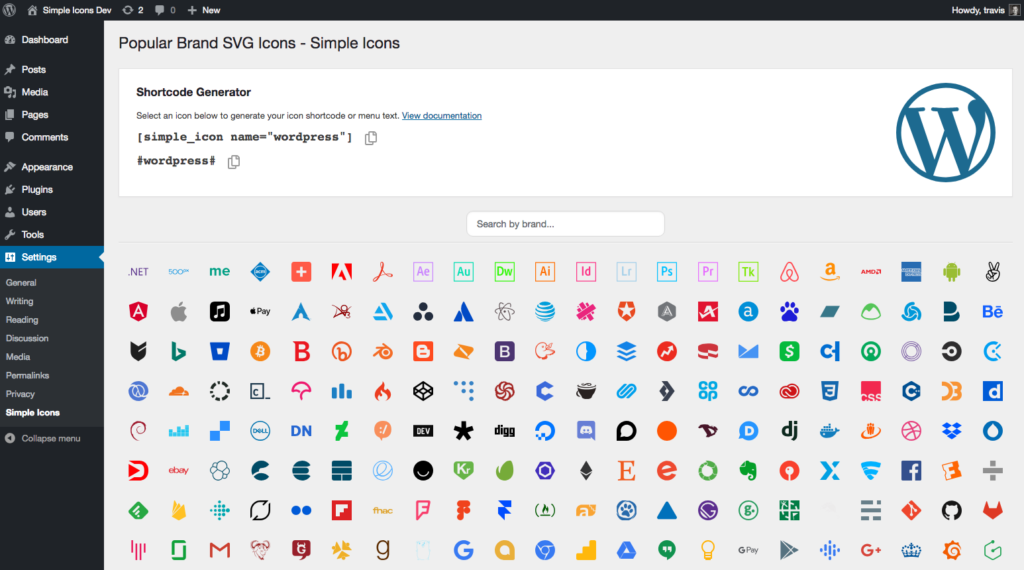Open Reading settings submenu
The width and height of the screenshot is (1024, 570).
click(x=22, y=320)
